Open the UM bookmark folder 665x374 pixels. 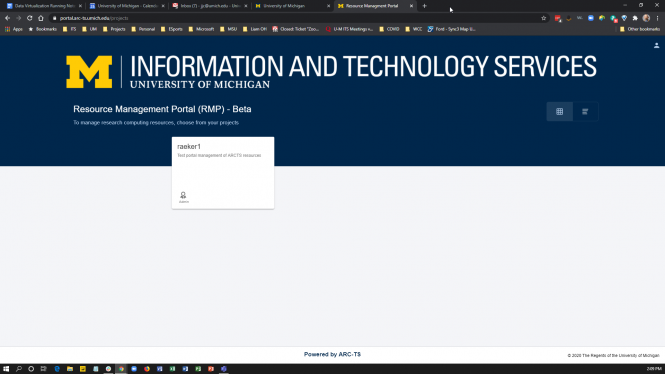pyautogui.click(x=89, y=29)
